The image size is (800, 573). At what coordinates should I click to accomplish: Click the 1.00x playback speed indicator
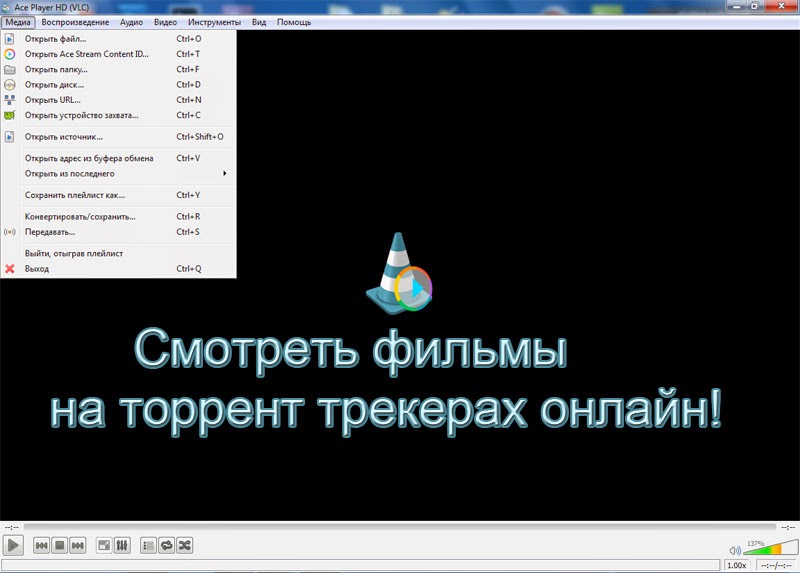pos(737,565)
